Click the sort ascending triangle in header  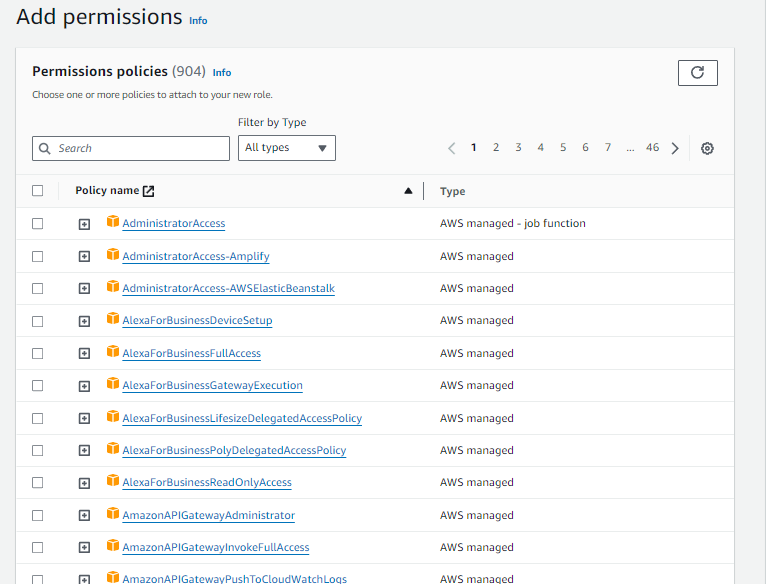(408, 191)
